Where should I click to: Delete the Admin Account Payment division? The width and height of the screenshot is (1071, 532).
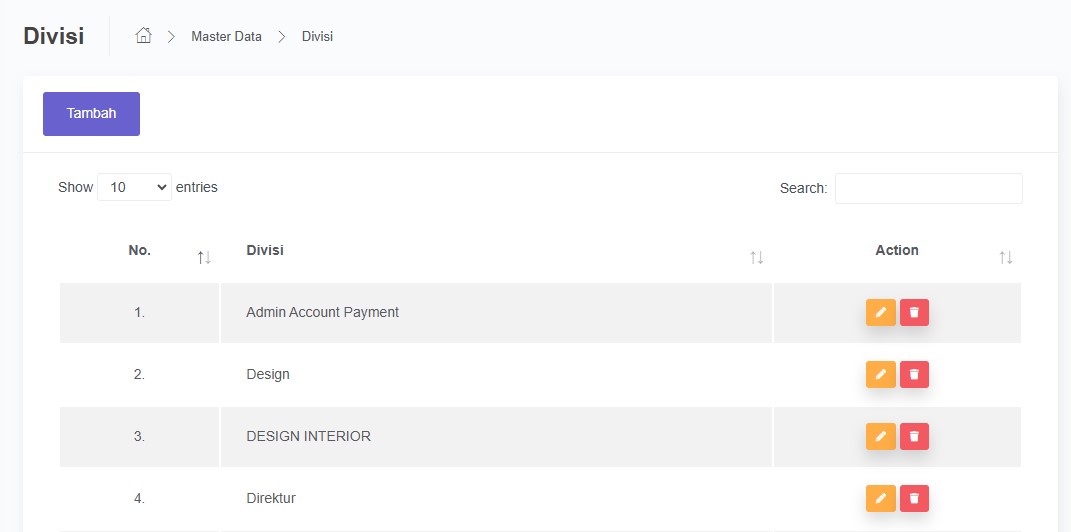[914, 313]
